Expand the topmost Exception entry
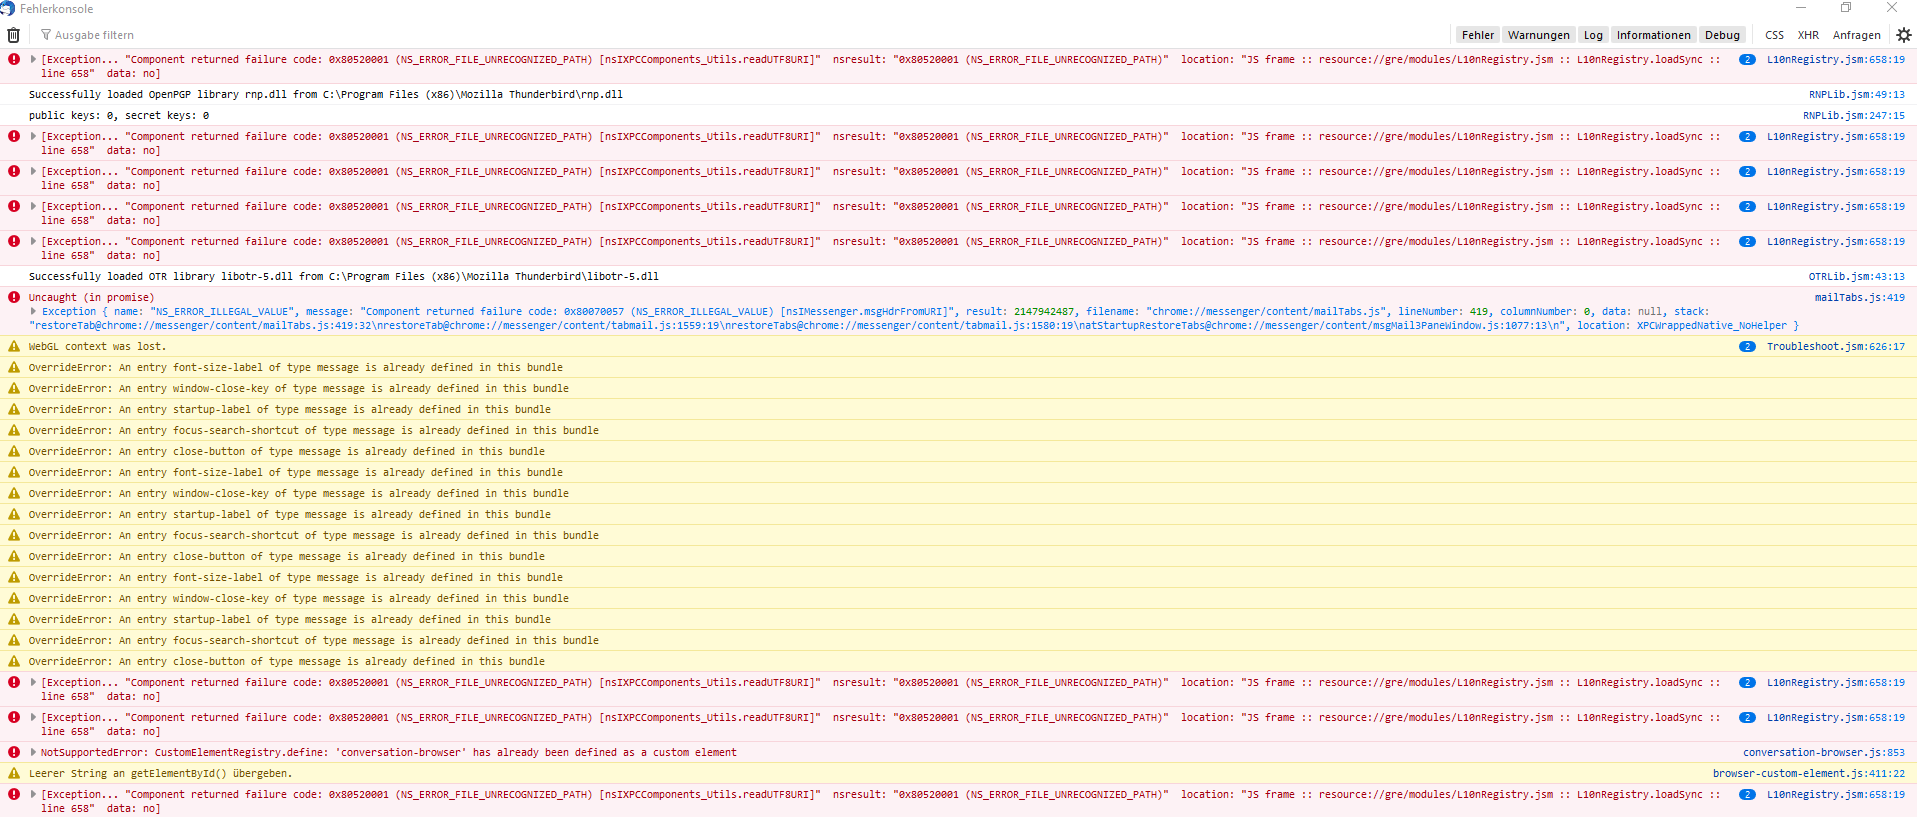 click(x=34, y=59)
